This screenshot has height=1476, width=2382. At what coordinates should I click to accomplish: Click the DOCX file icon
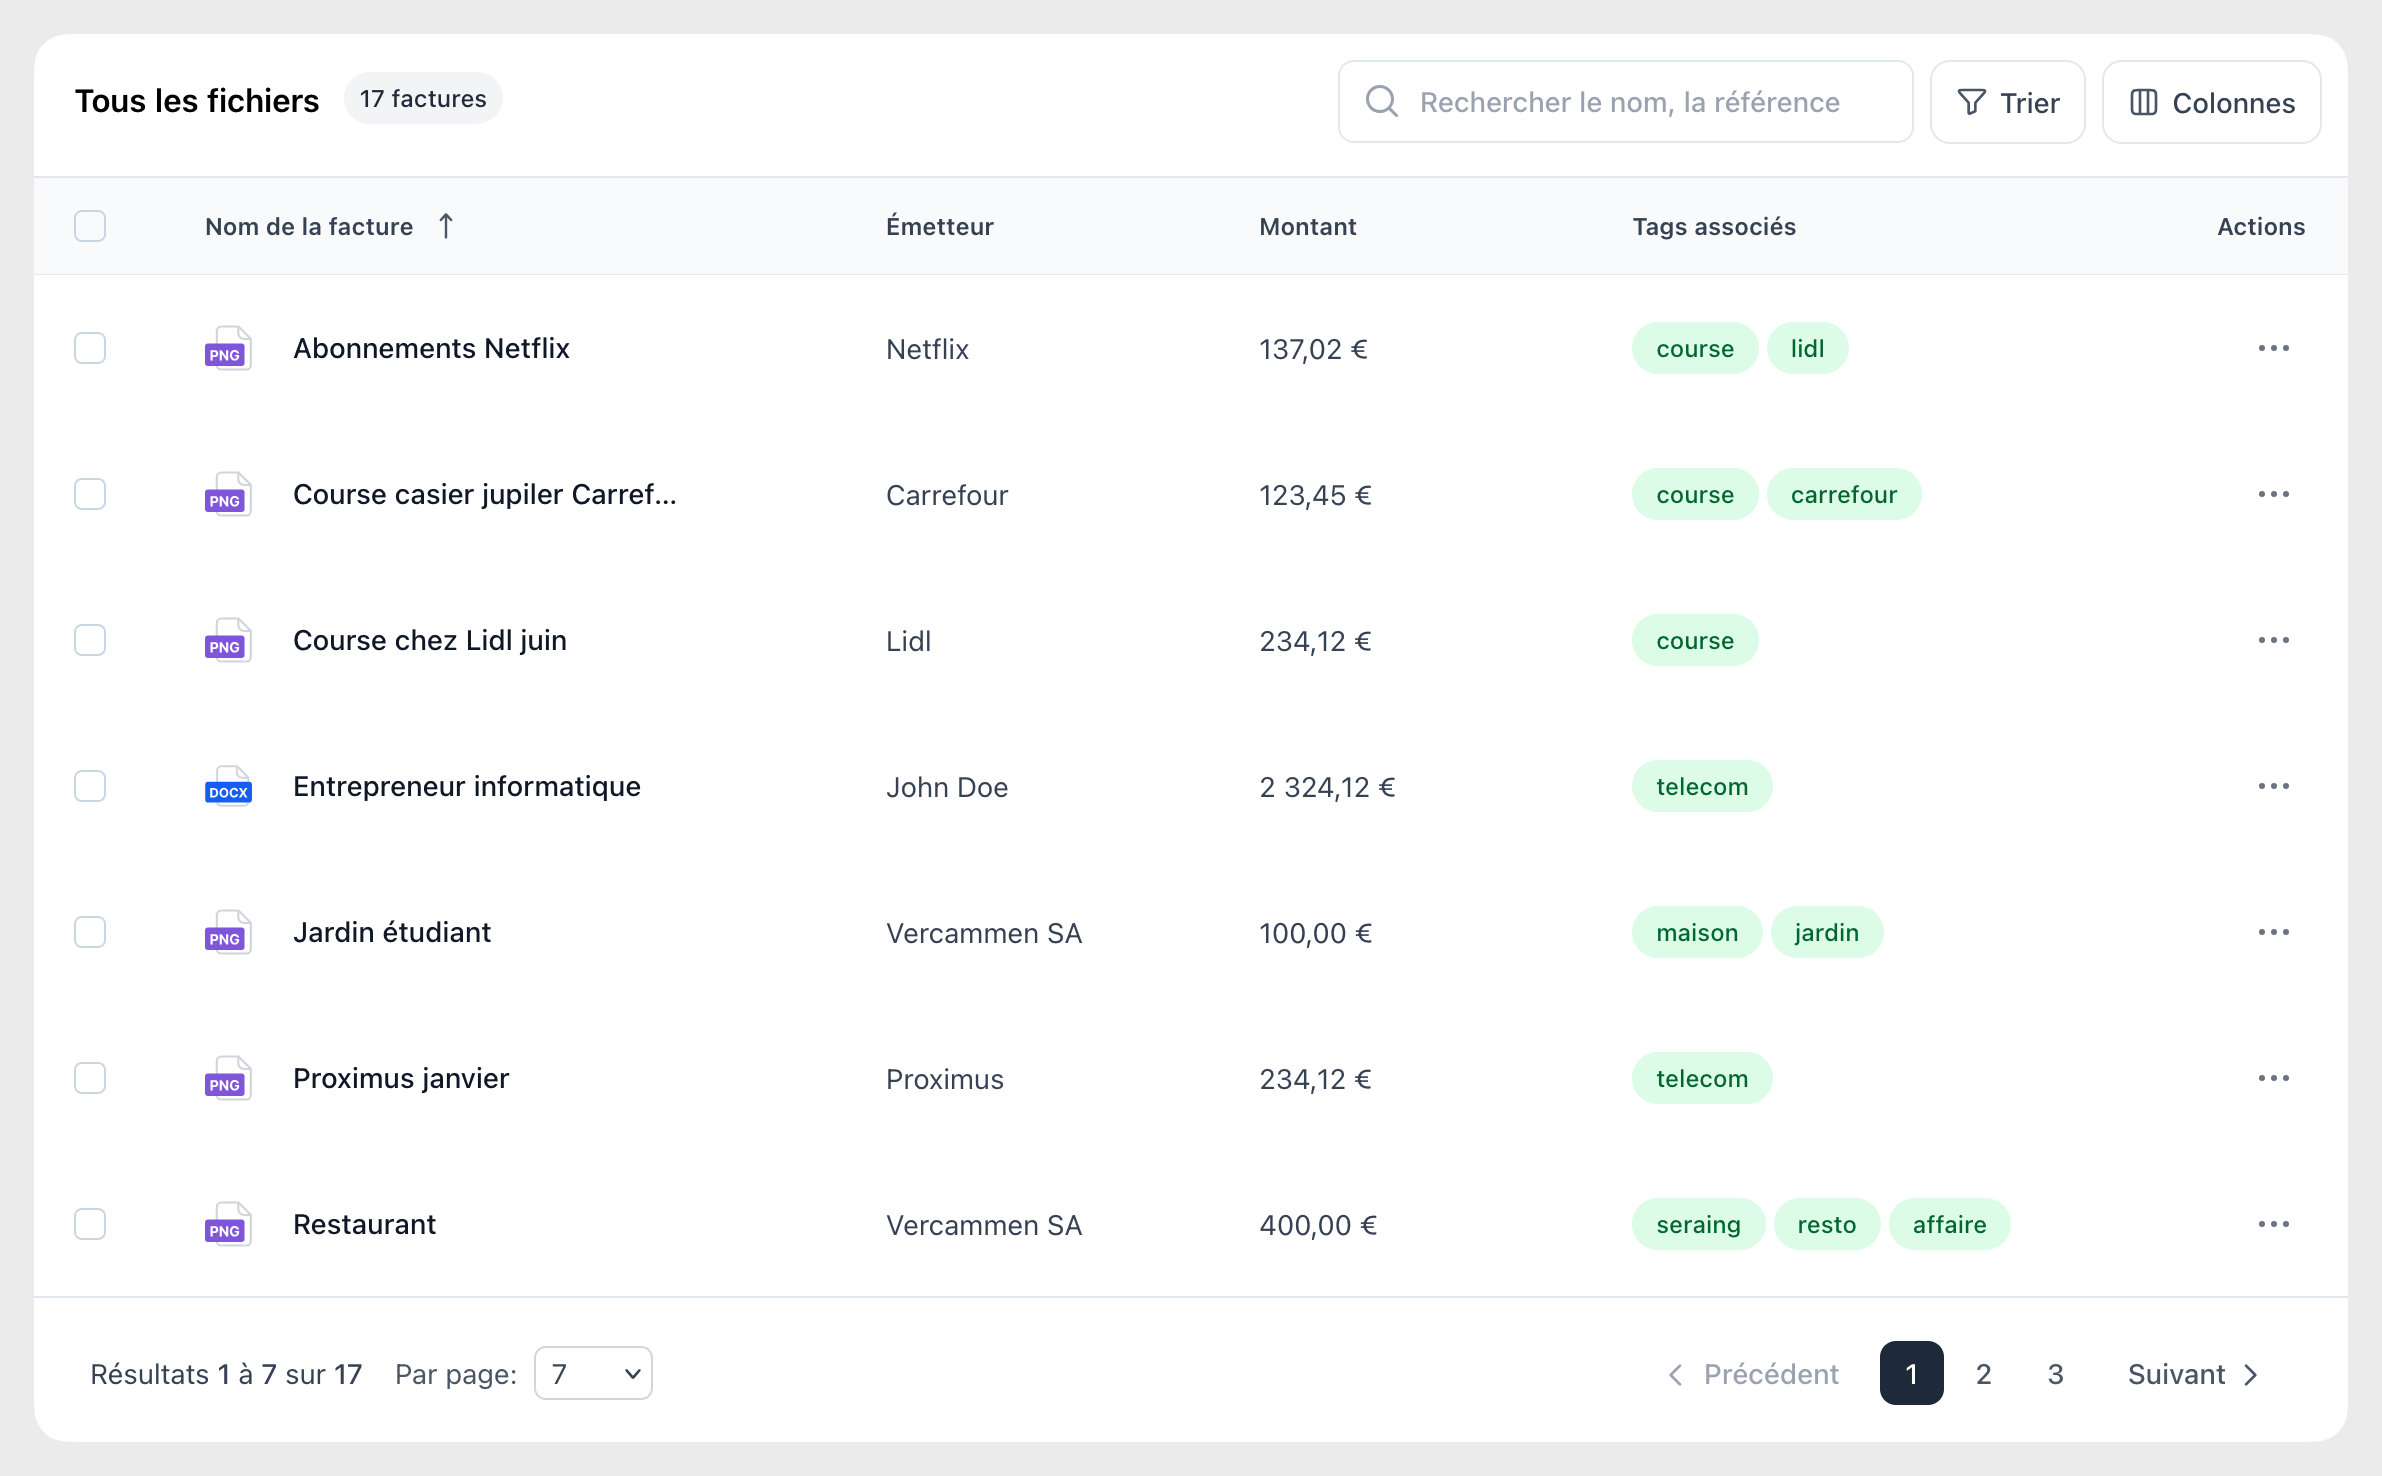pyautogui.click(x=228, y=787)
